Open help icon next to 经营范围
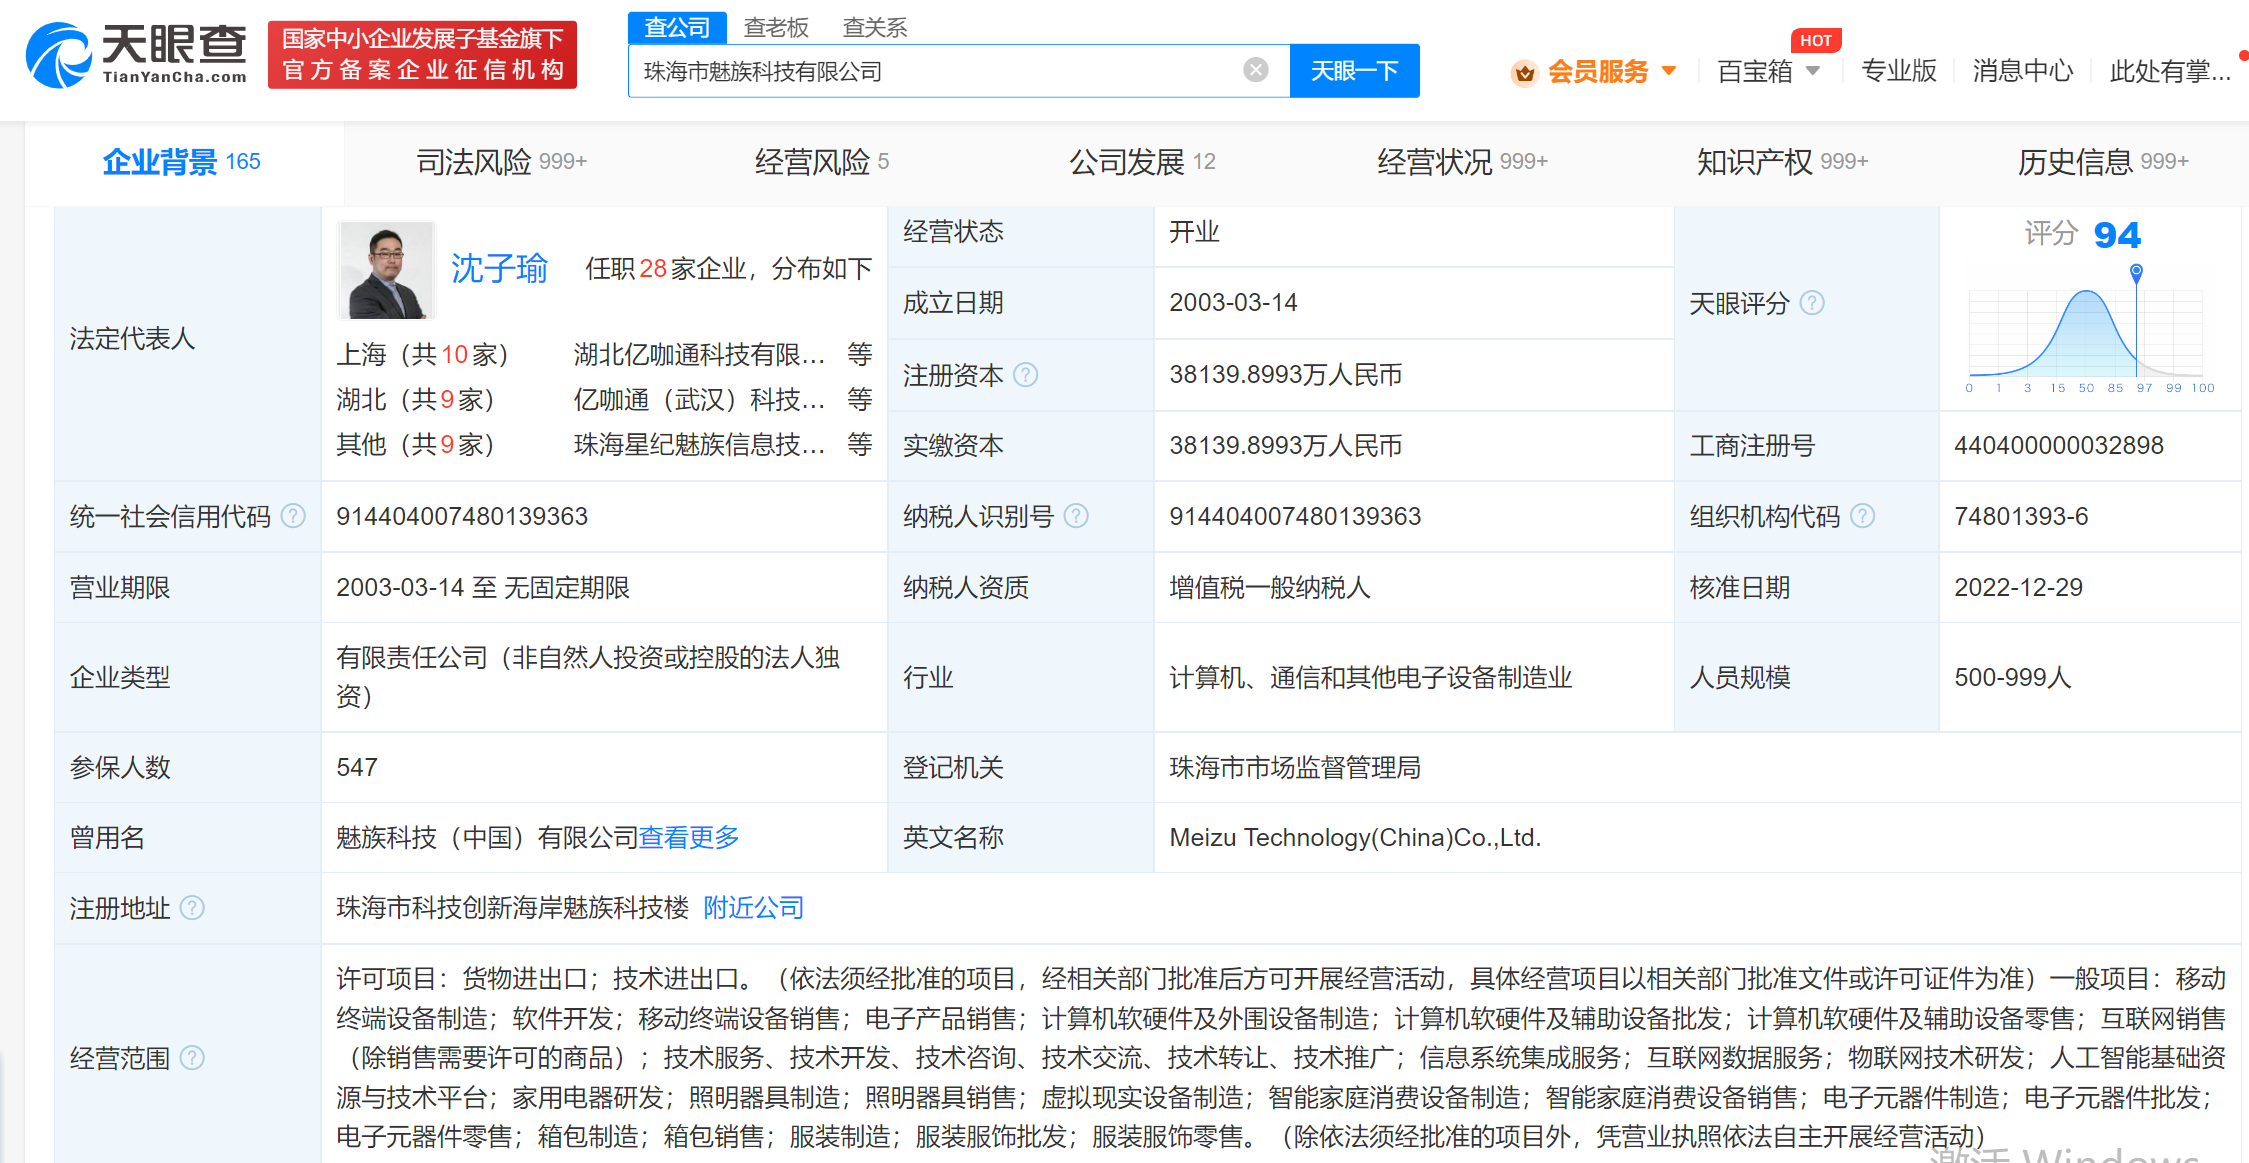The image size is (2249, 1163). click(192, 1058)
